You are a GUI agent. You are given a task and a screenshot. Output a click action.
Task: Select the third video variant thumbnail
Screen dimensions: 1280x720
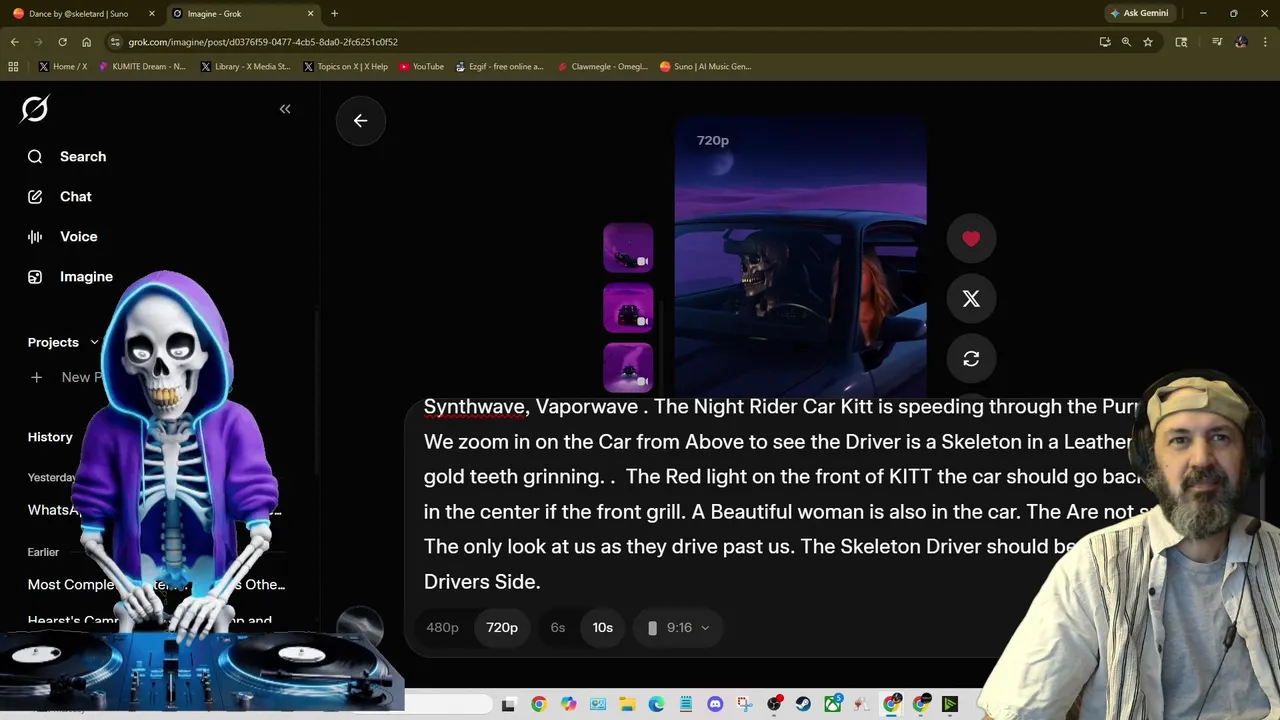coord(628,368)
